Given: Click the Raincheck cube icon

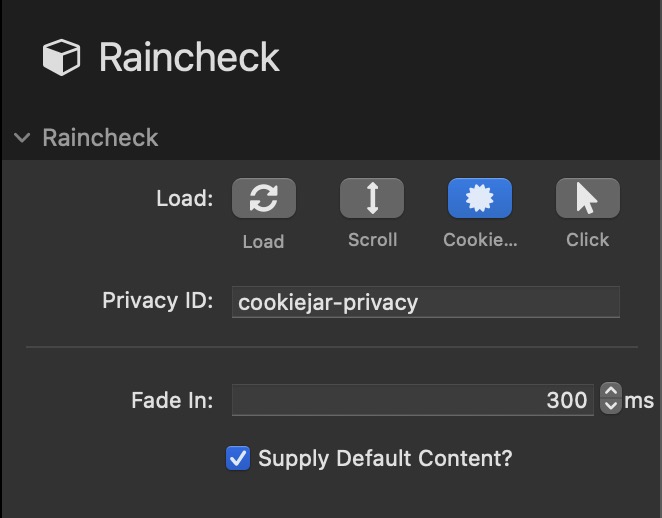Looking at the screenshot, I should pos(61,57).
